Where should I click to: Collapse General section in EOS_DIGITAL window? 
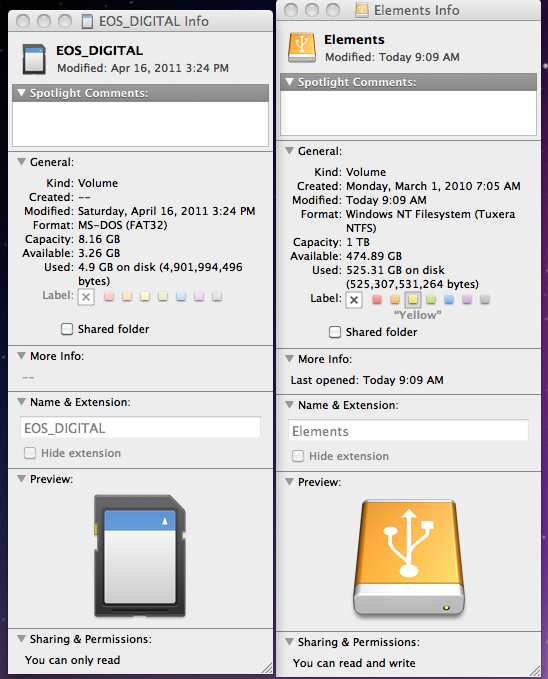(x=21, y=162)
